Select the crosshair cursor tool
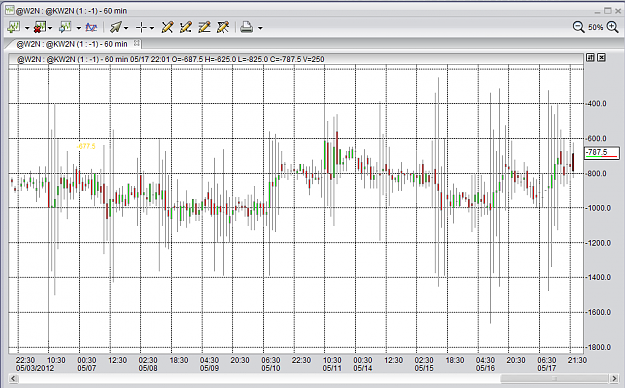Viewport: 625px width, 388px height. pos(142,28)
